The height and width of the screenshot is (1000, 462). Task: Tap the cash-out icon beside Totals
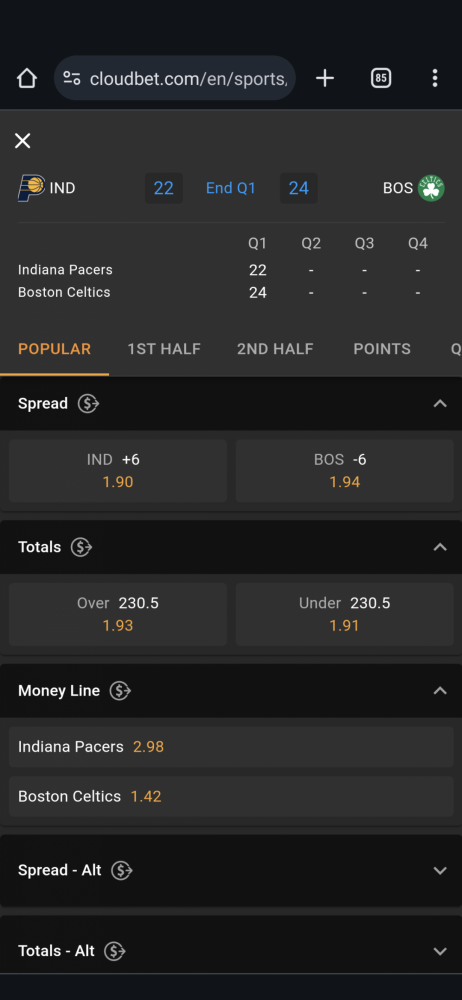click(x=82, y=547)
